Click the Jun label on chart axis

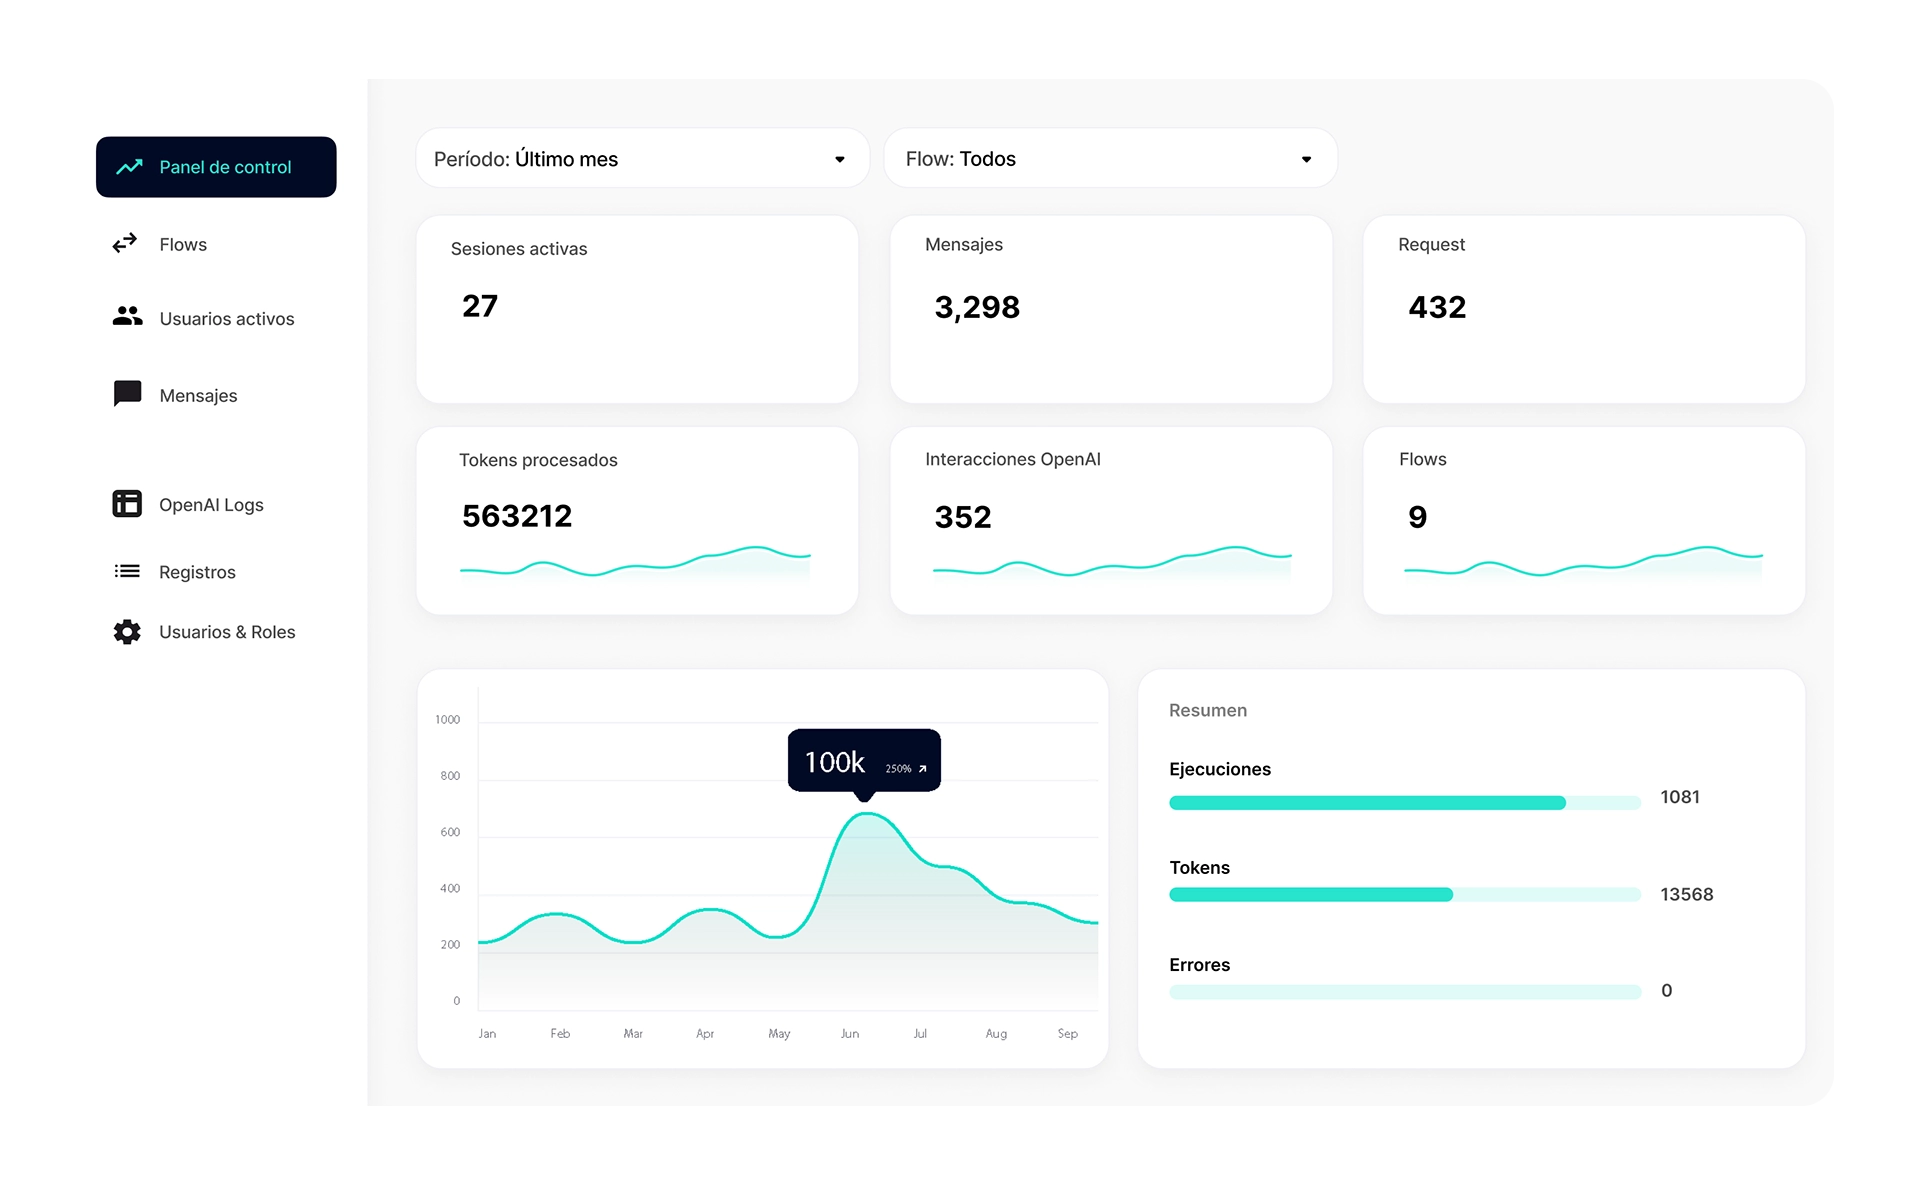tap(850, 1034)
